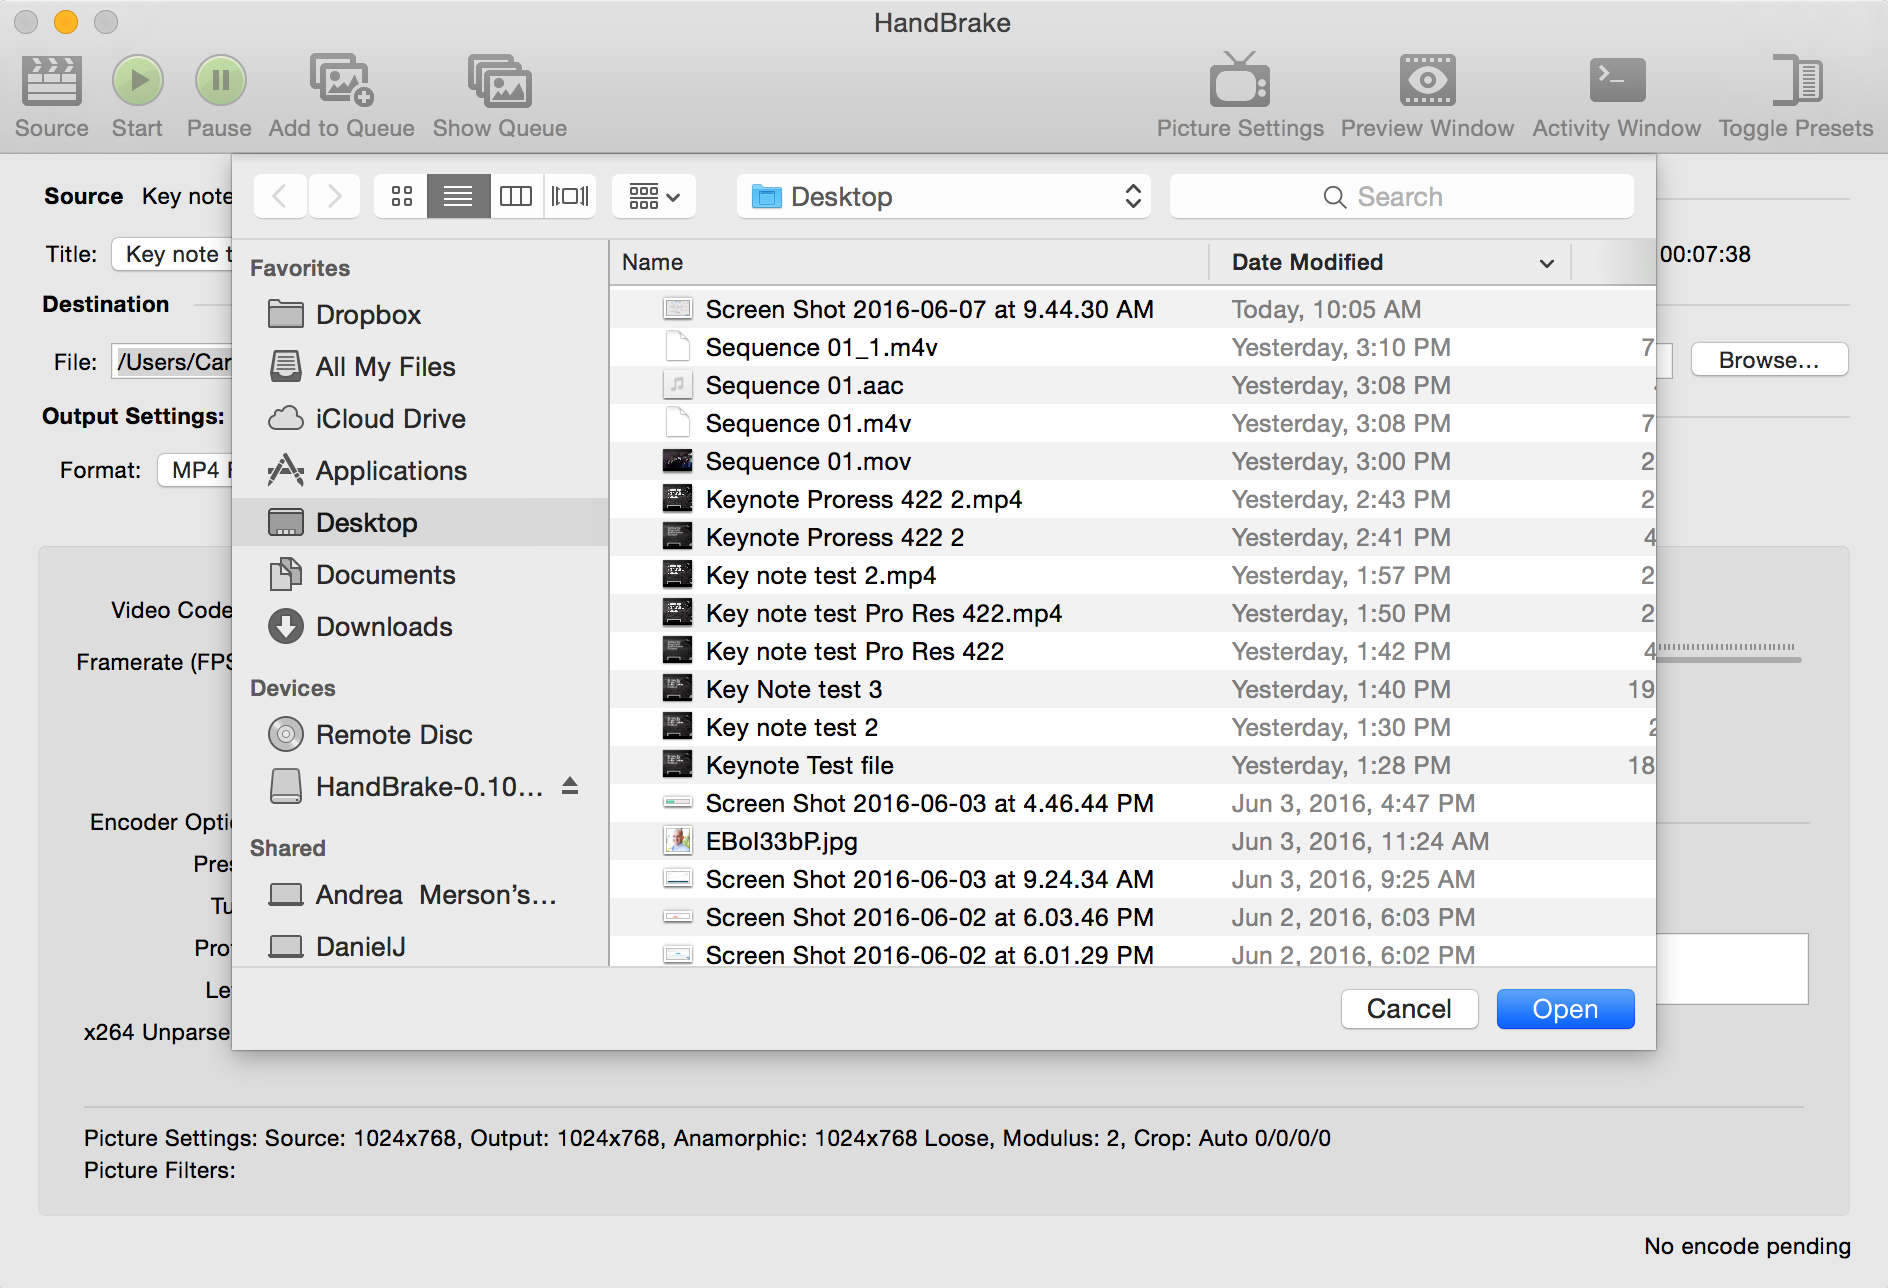The height and width of the screenshot is (1288, 1888).
Task: Select Andrea Merson's shared computer
Action: [x=420, y=895]
